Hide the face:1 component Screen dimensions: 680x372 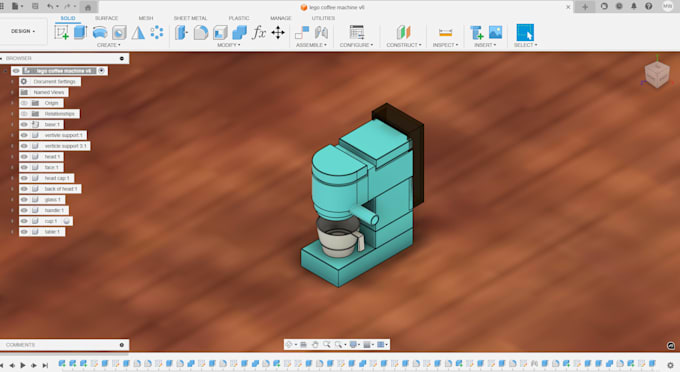24,167
